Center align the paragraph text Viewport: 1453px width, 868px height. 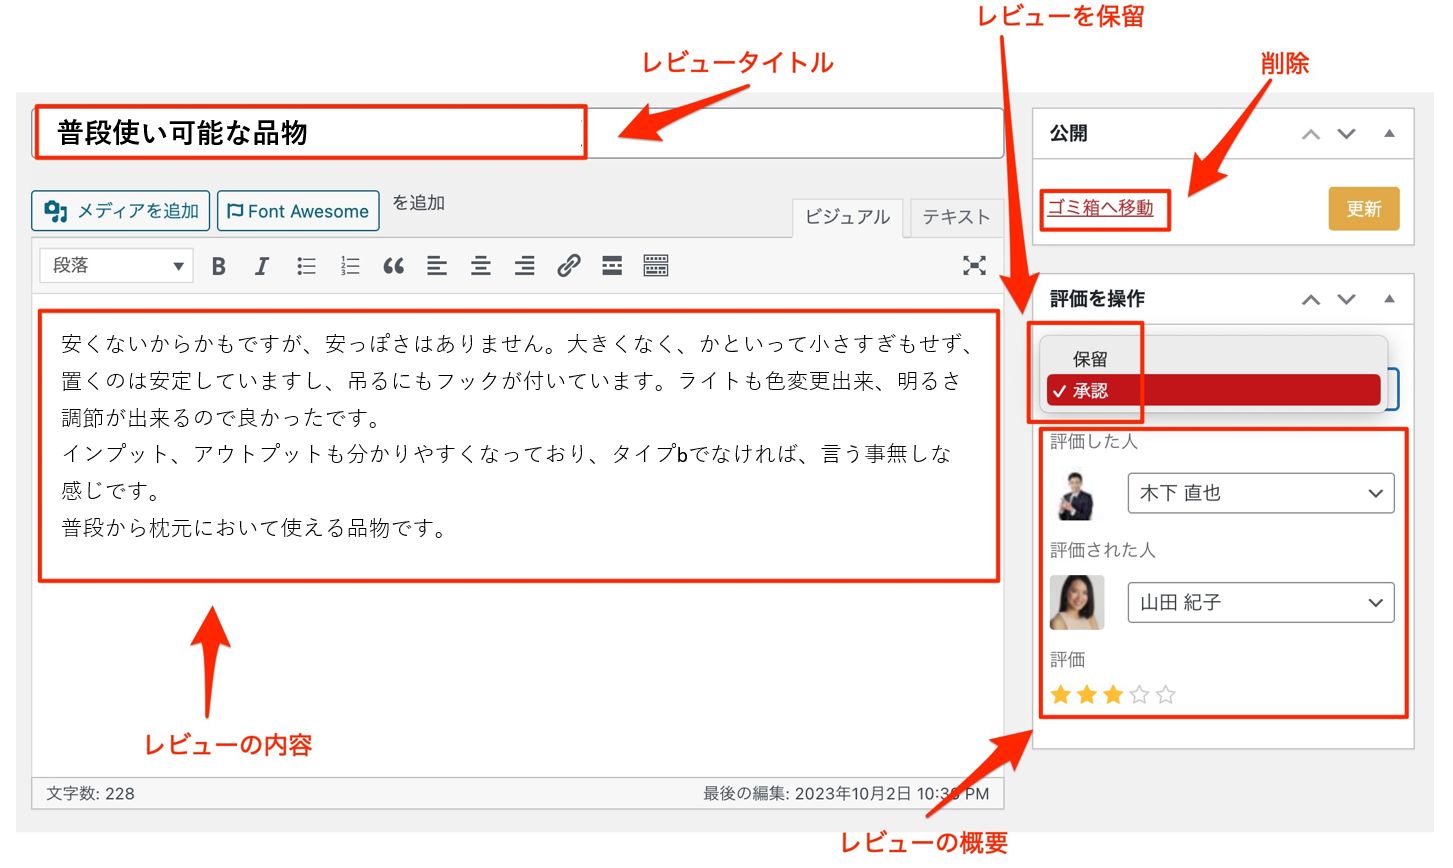pos(481,266)
